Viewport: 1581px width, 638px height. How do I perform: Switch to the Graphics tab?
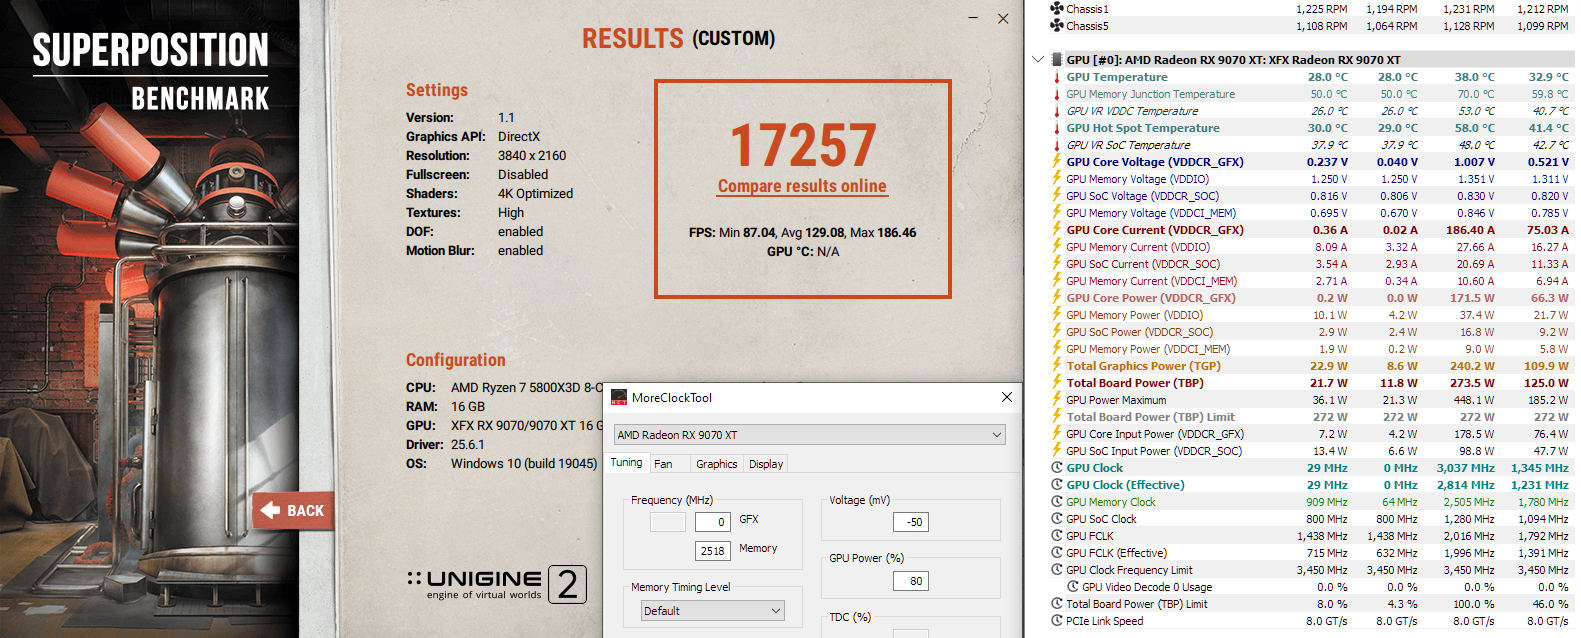coord(716,464)
